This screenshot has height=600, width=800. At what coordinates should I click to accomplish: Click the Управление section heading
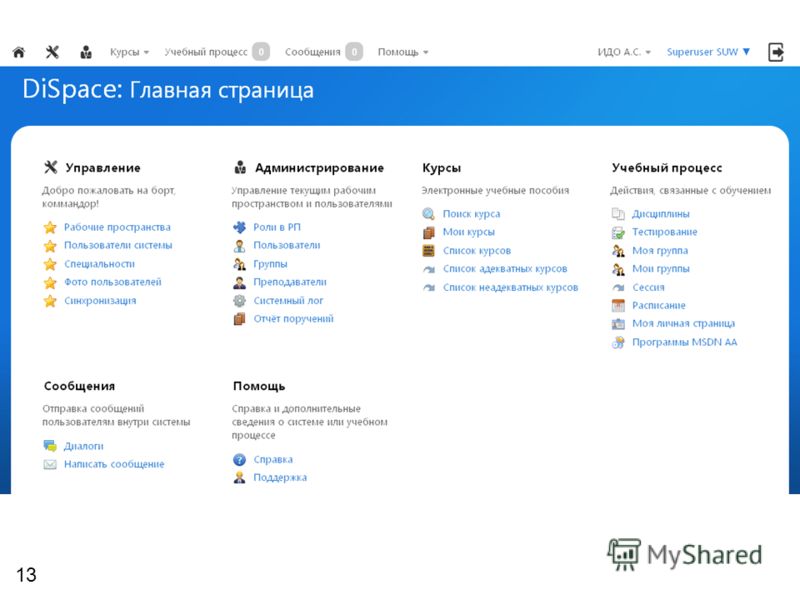click(103, 168)
